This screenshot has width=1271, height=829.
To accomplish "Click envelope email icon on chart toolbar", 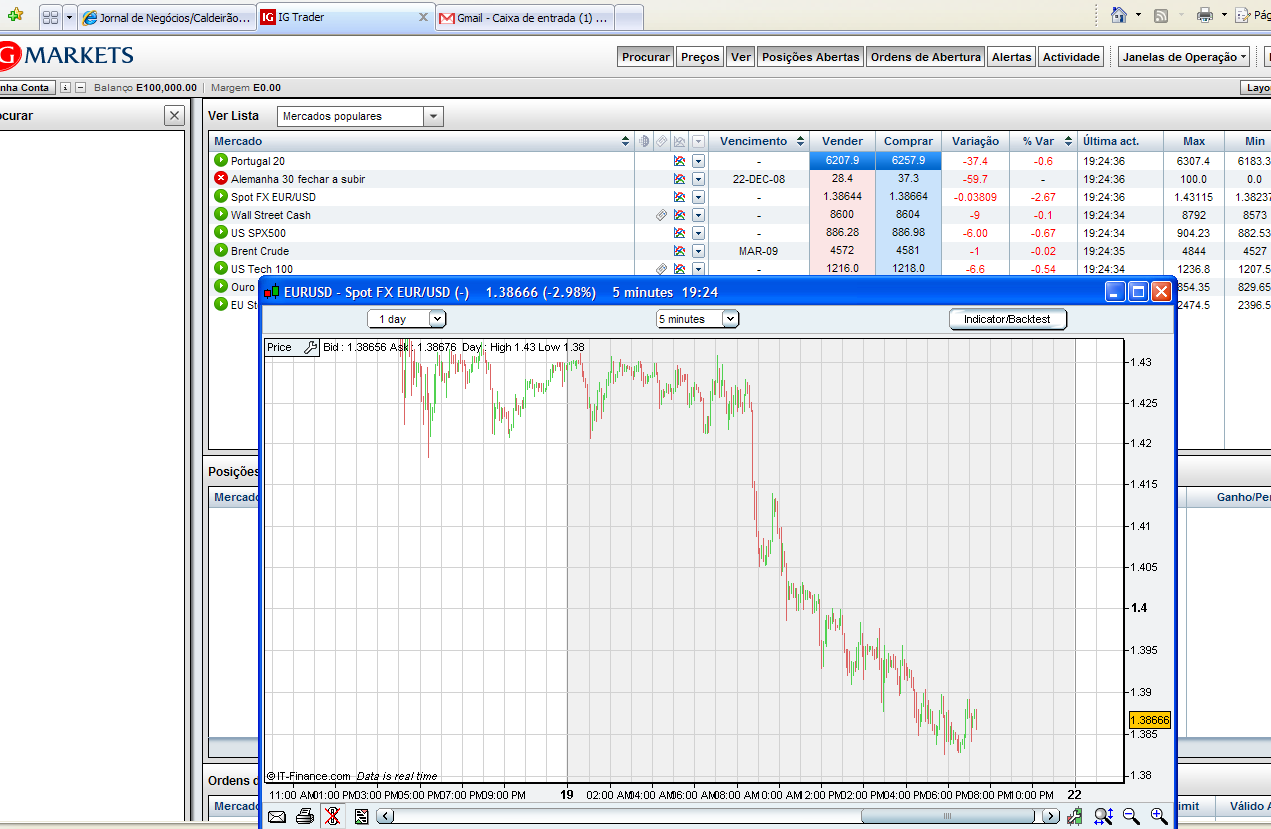I will [x=277, y=816].
